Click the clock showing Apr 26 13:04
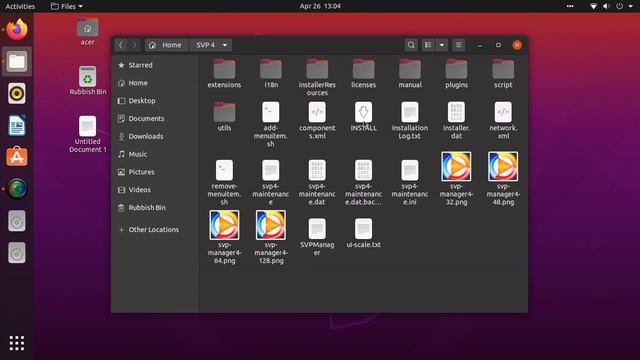 (x=320, y=6)
